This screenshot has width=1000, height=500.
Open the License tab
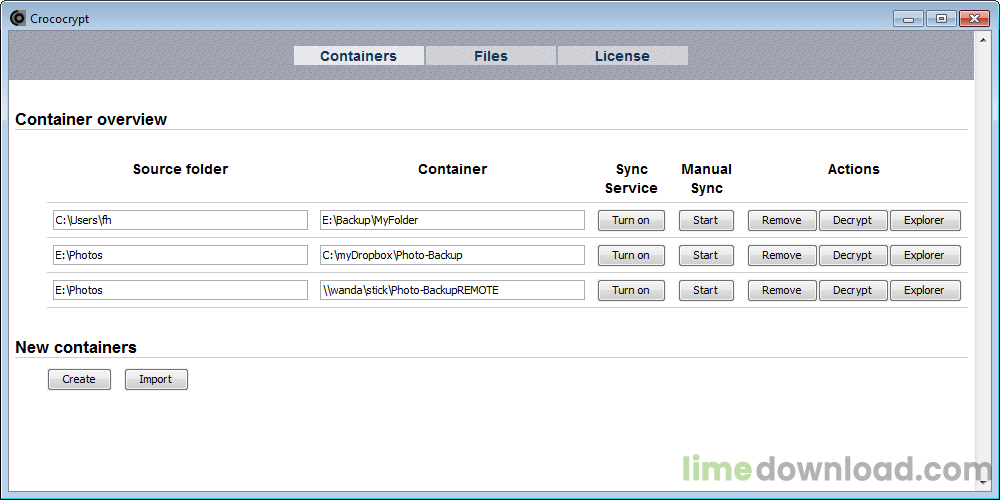coord(622,56)
